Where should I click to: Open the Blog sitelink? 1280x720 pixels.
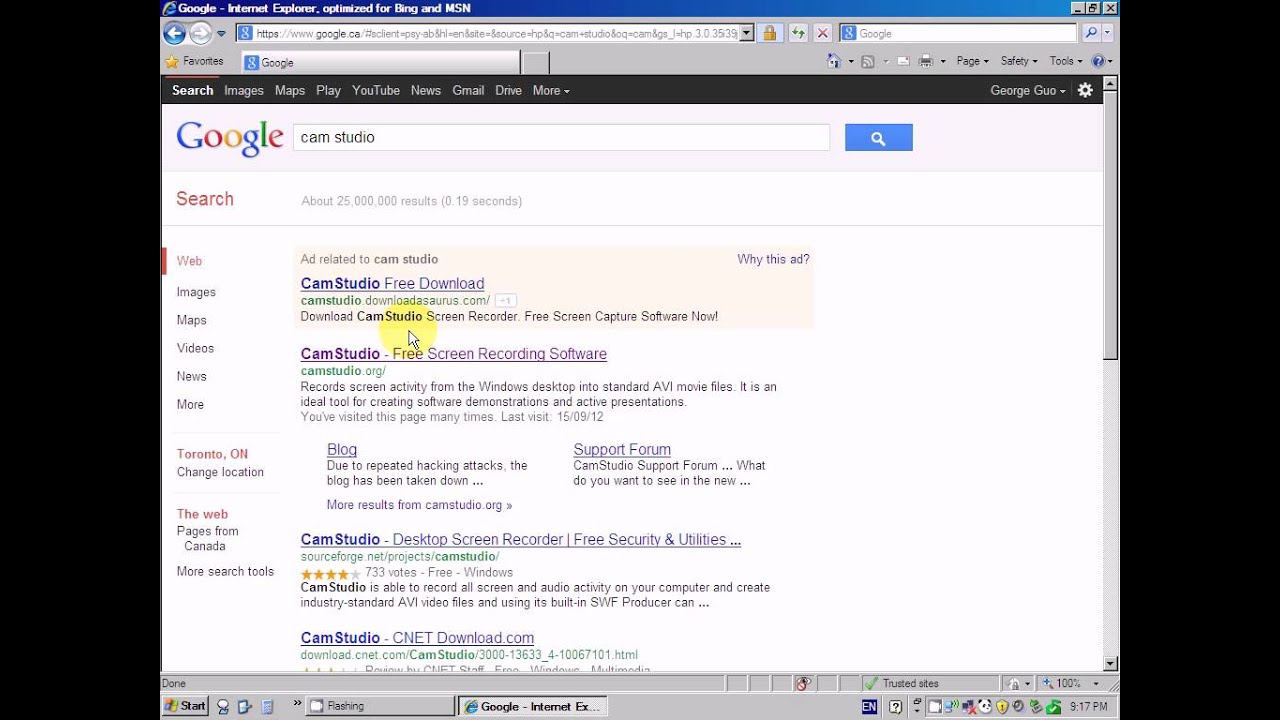[342, 450]
